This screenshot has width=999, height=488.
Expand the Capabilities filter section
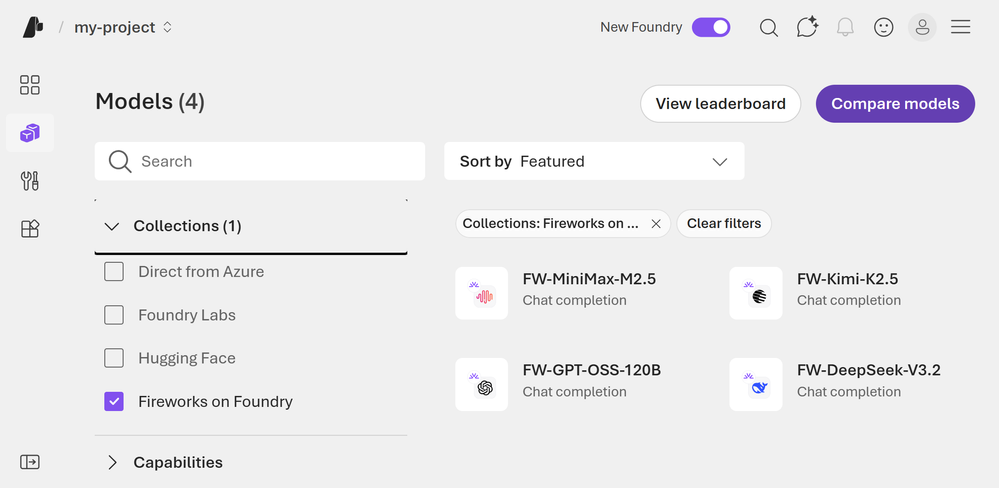coord(112,463)
